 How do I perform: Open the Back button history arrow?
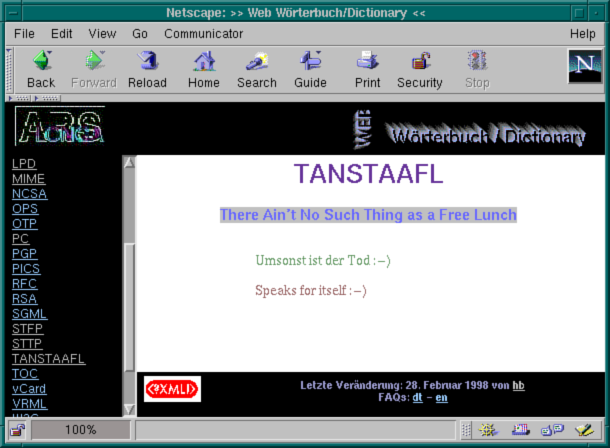click(x=50, y=52)
